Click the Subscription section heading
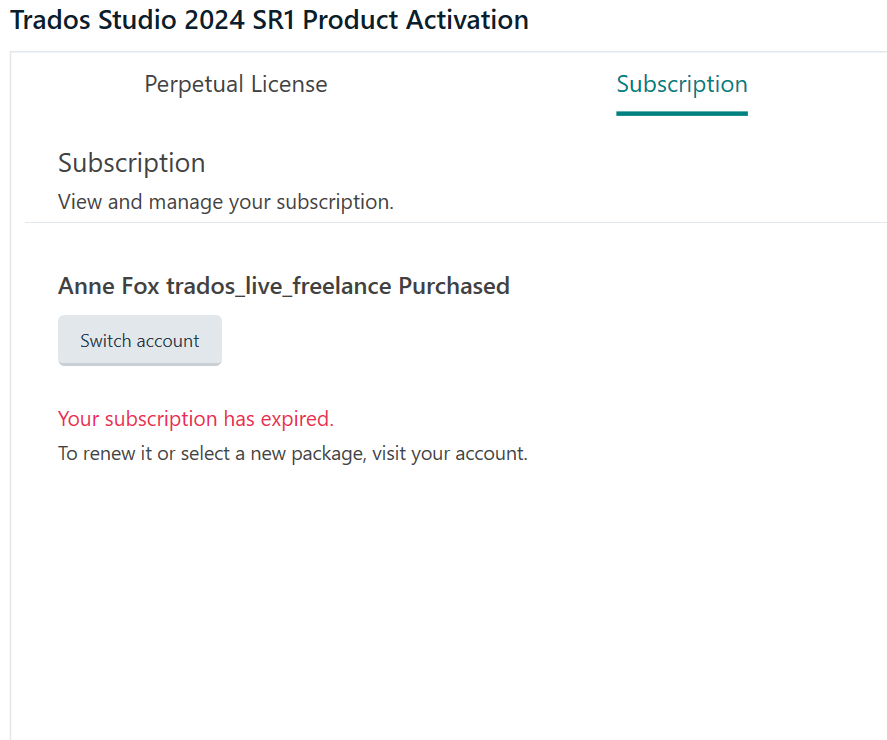The width and height of the screenshot is (887, 740). click(x=131, y=162)
